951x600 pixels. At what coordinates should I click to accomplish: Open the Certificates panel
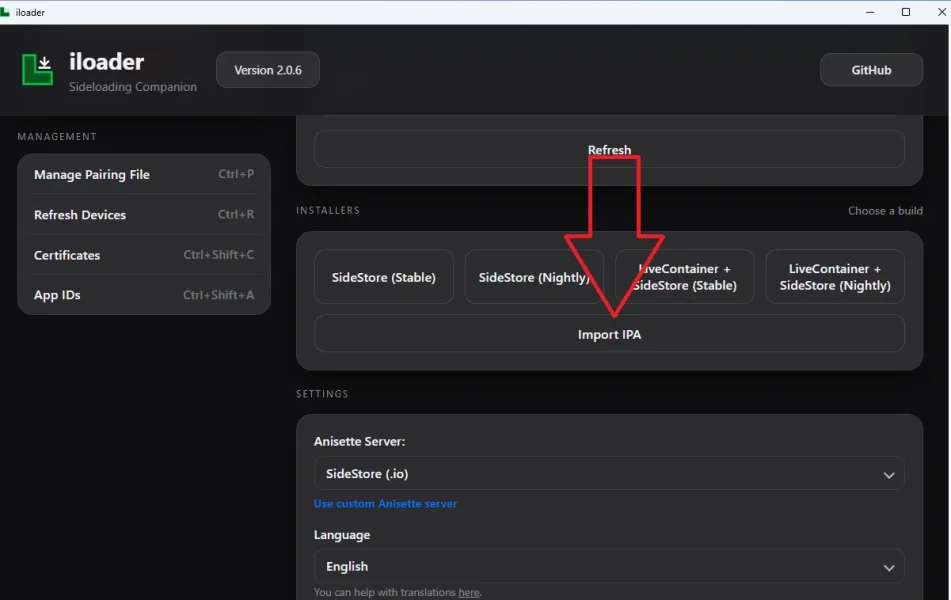click(x=66, y=254)
